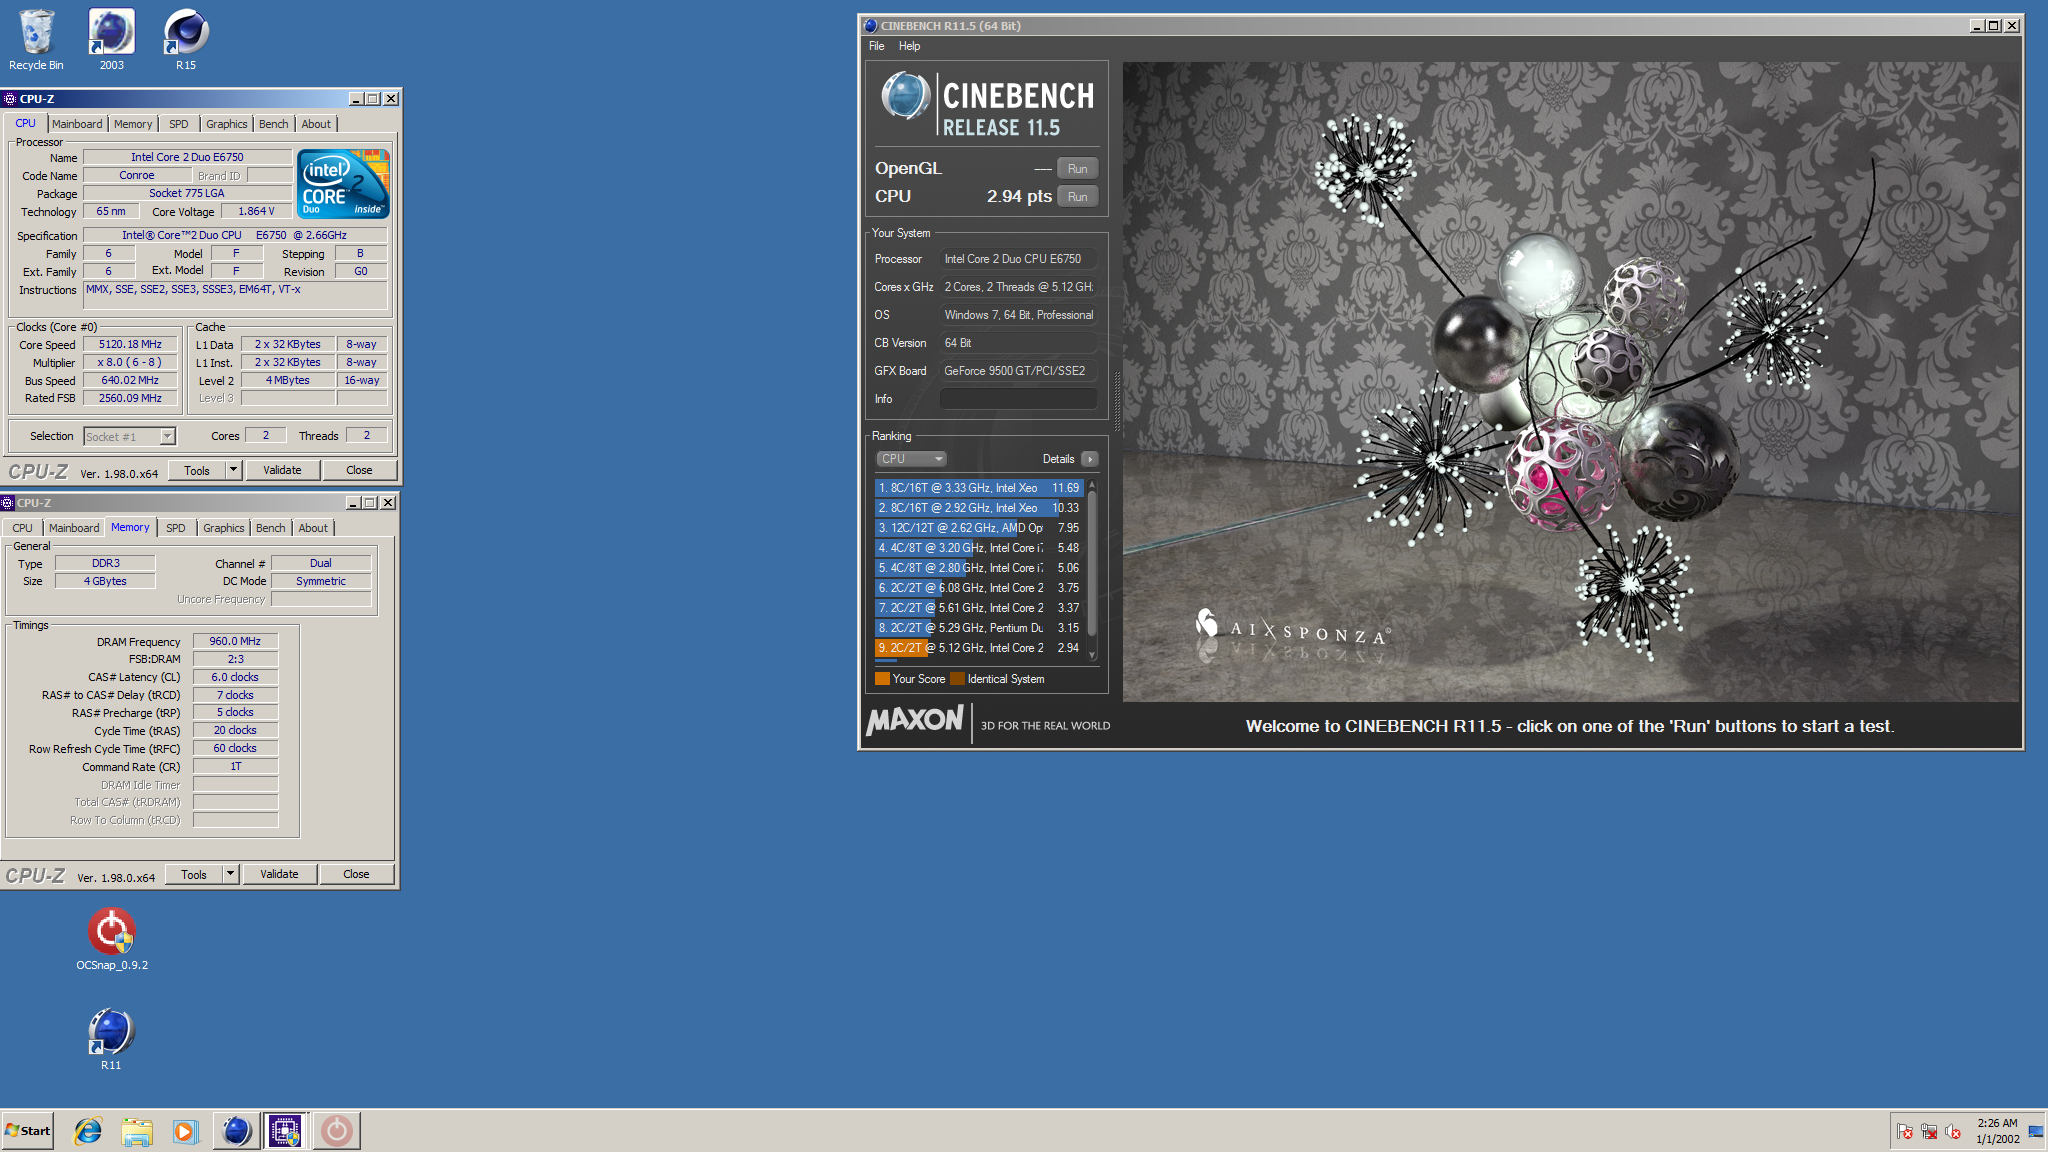
Task: Open the OCSnap_0.9.2 desktop icon
Action: [111, 938]
